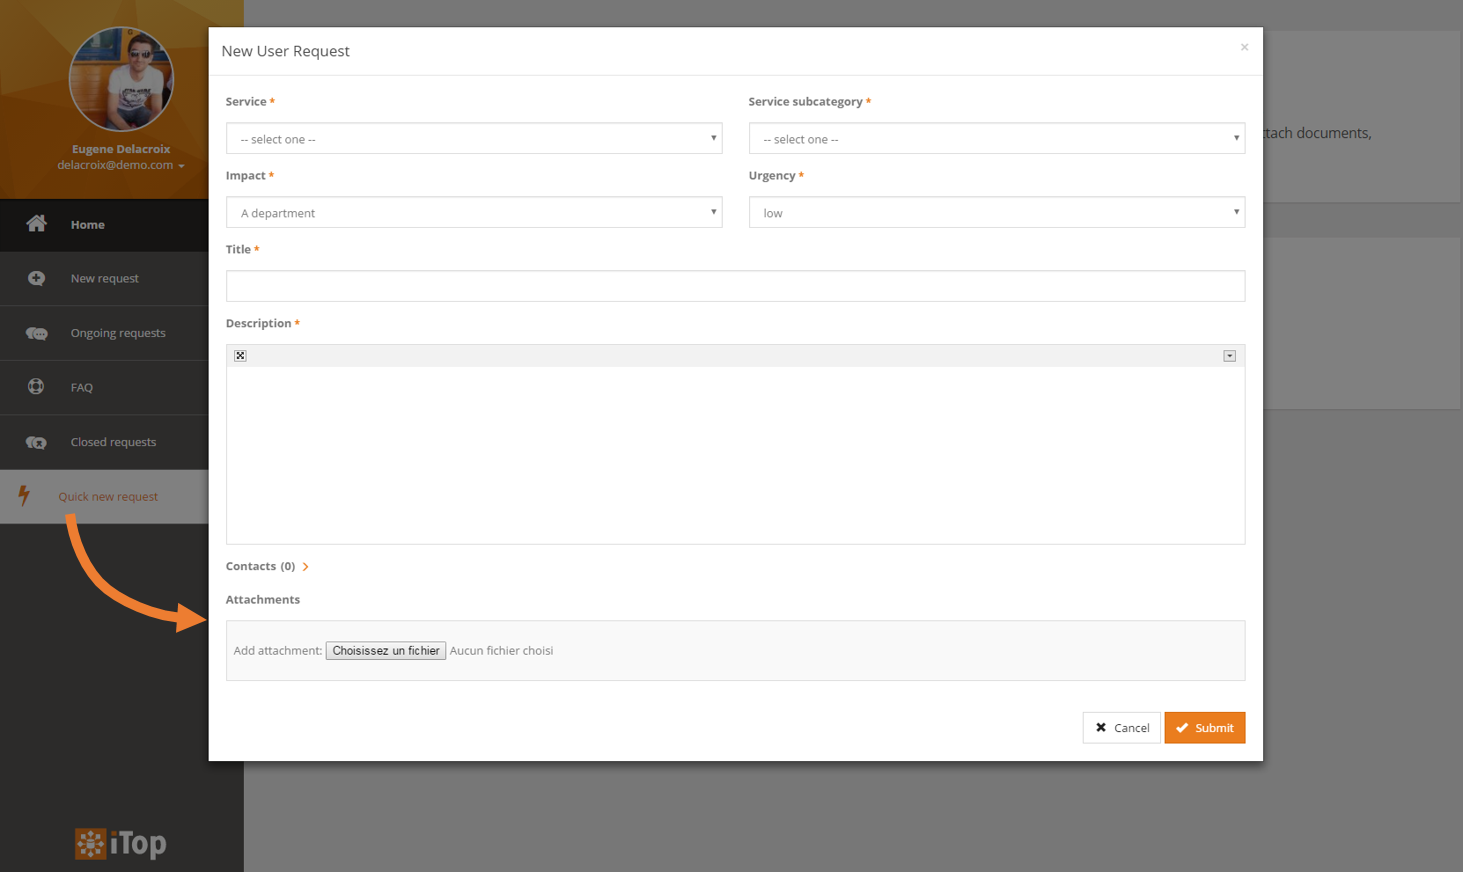1463x872 pixels.
Task: Click the FAQ lifebuoy icon
Action: pos(36,387)
